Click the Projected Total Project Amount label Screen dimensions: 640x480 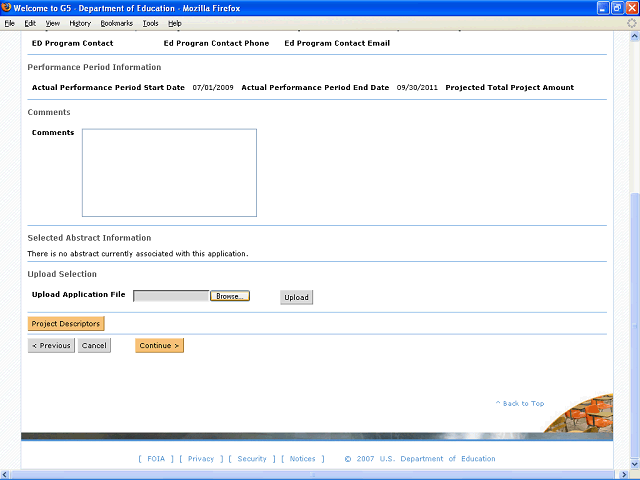(509, 87)
